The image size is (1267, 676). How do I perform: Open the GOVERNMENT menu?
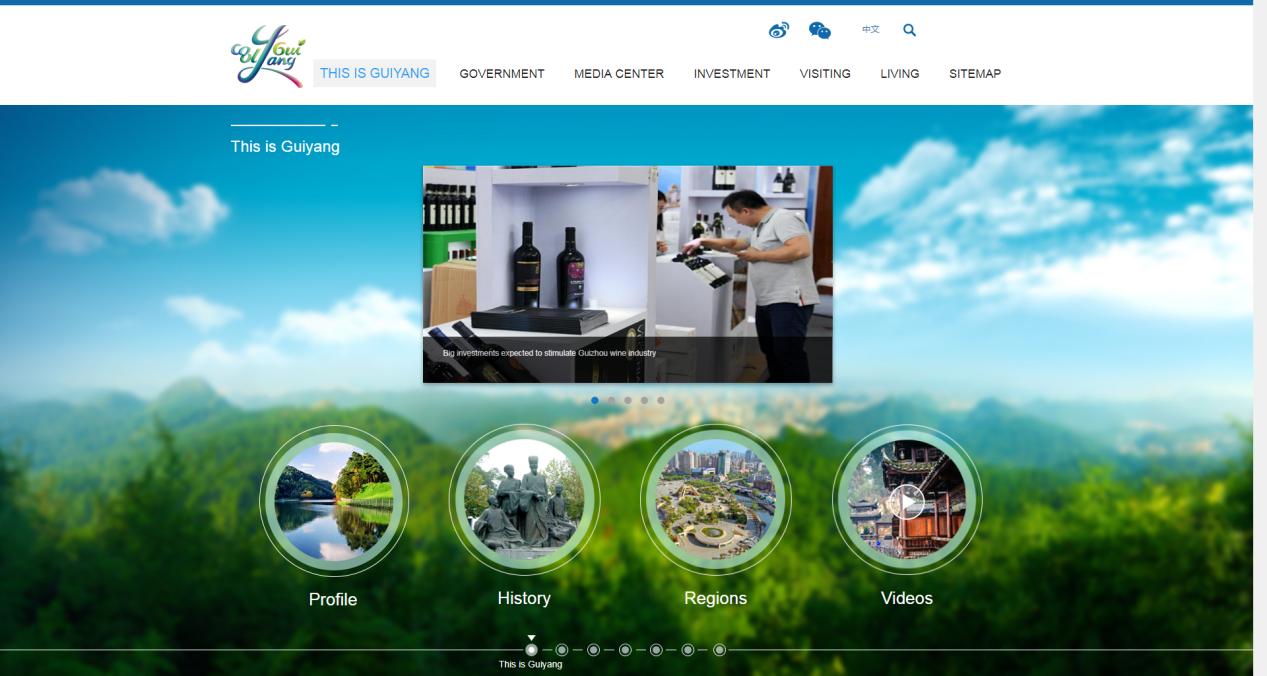[502, 74]
